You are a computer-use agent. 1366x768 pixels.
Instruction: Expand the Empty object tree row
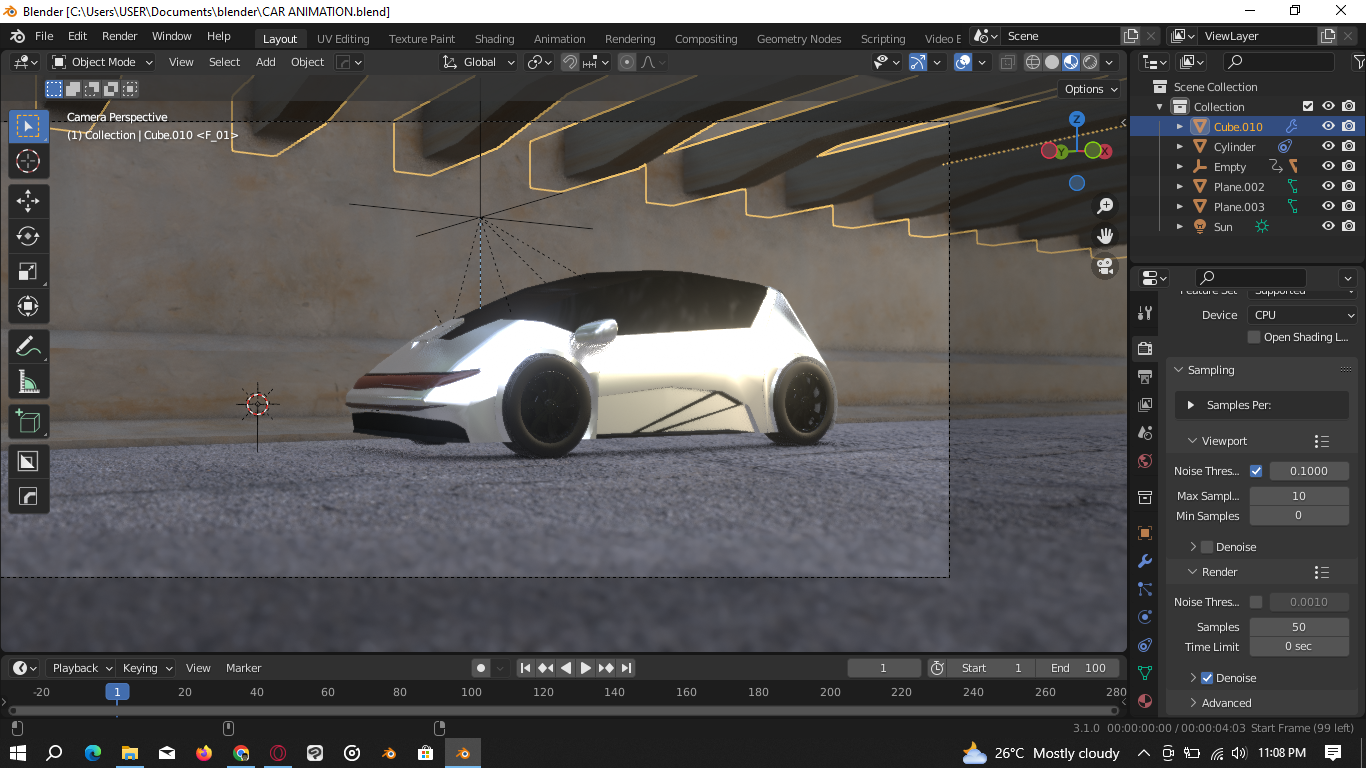pos(1180,167)
